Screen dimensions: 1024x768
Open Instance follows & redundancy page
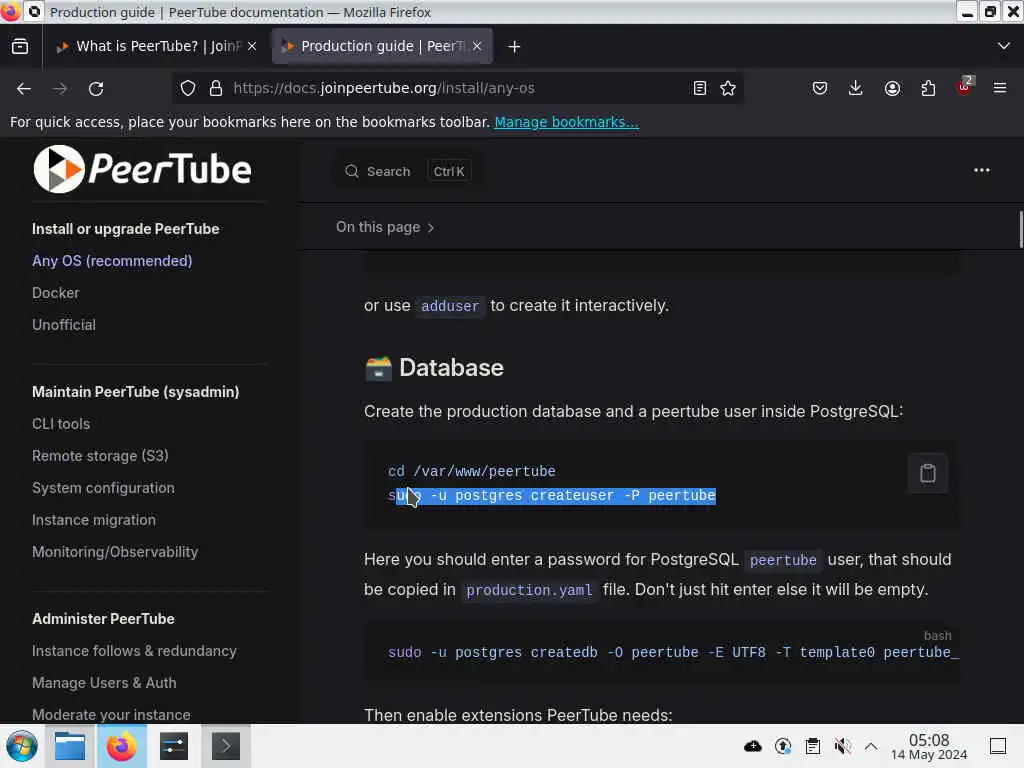[x=135, y=650]
